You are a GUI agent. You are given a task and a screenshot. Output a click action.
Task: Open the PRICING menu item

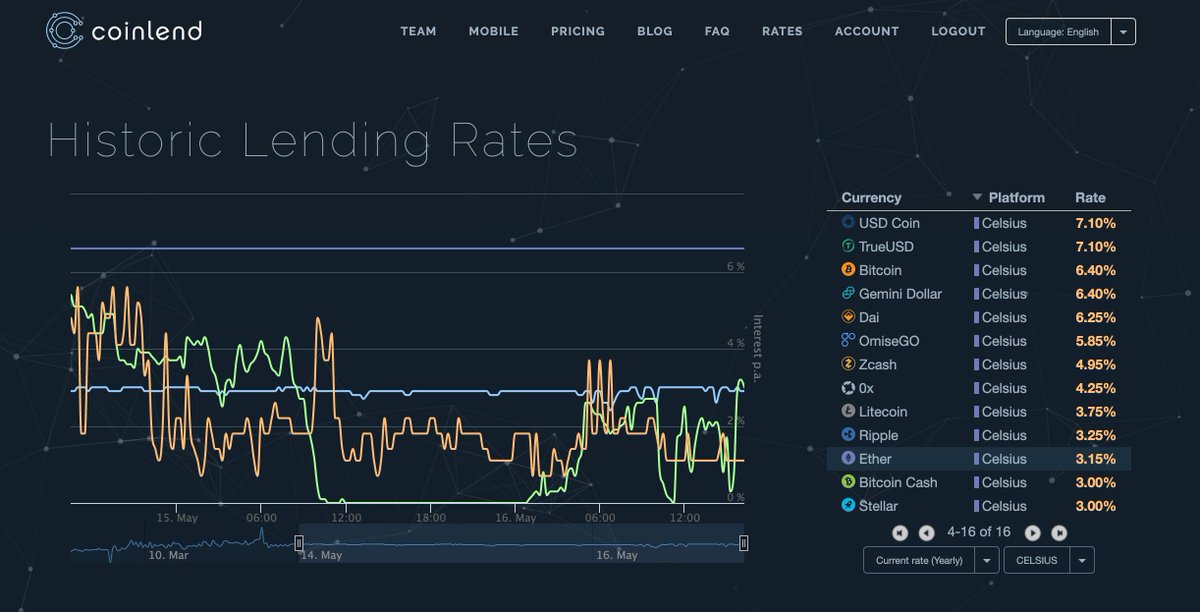coord(578,31)
